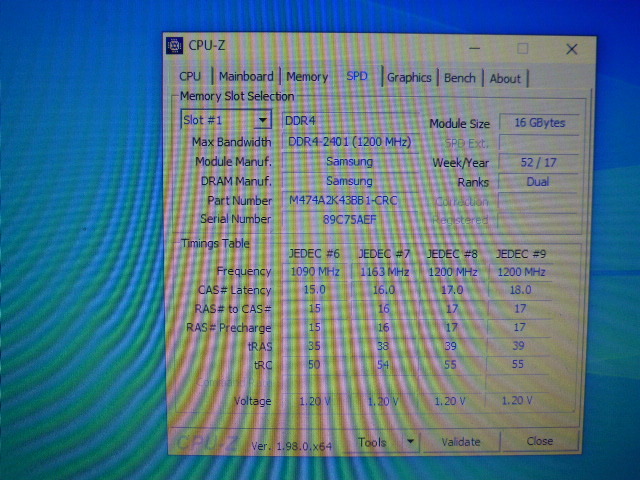Select the 1090 MHz frequency cell

coord(315,271)
